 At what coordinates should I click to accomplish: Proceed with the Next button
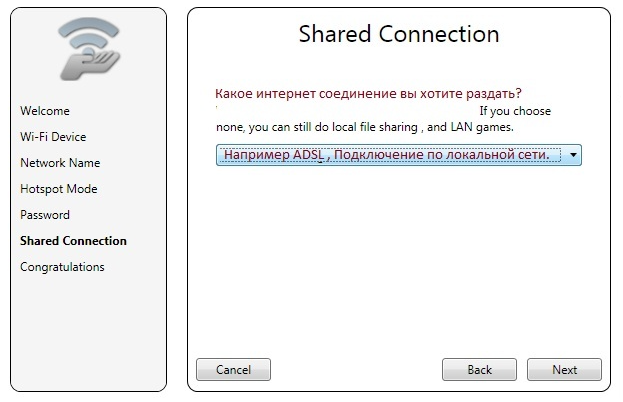(x=564, y=369)
